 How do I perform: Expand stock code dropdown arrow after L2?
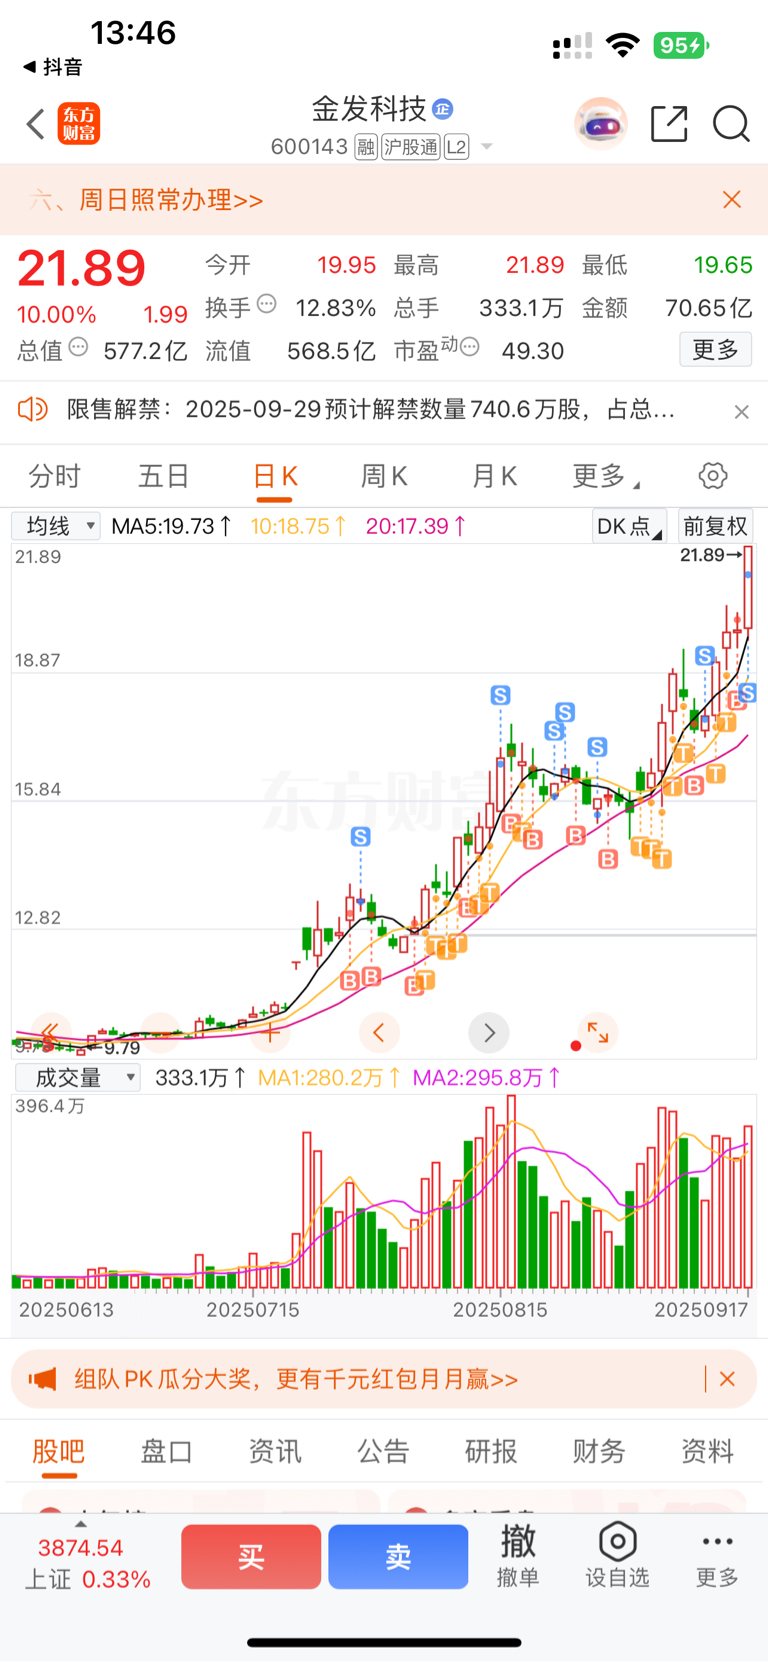pos(487,147)
